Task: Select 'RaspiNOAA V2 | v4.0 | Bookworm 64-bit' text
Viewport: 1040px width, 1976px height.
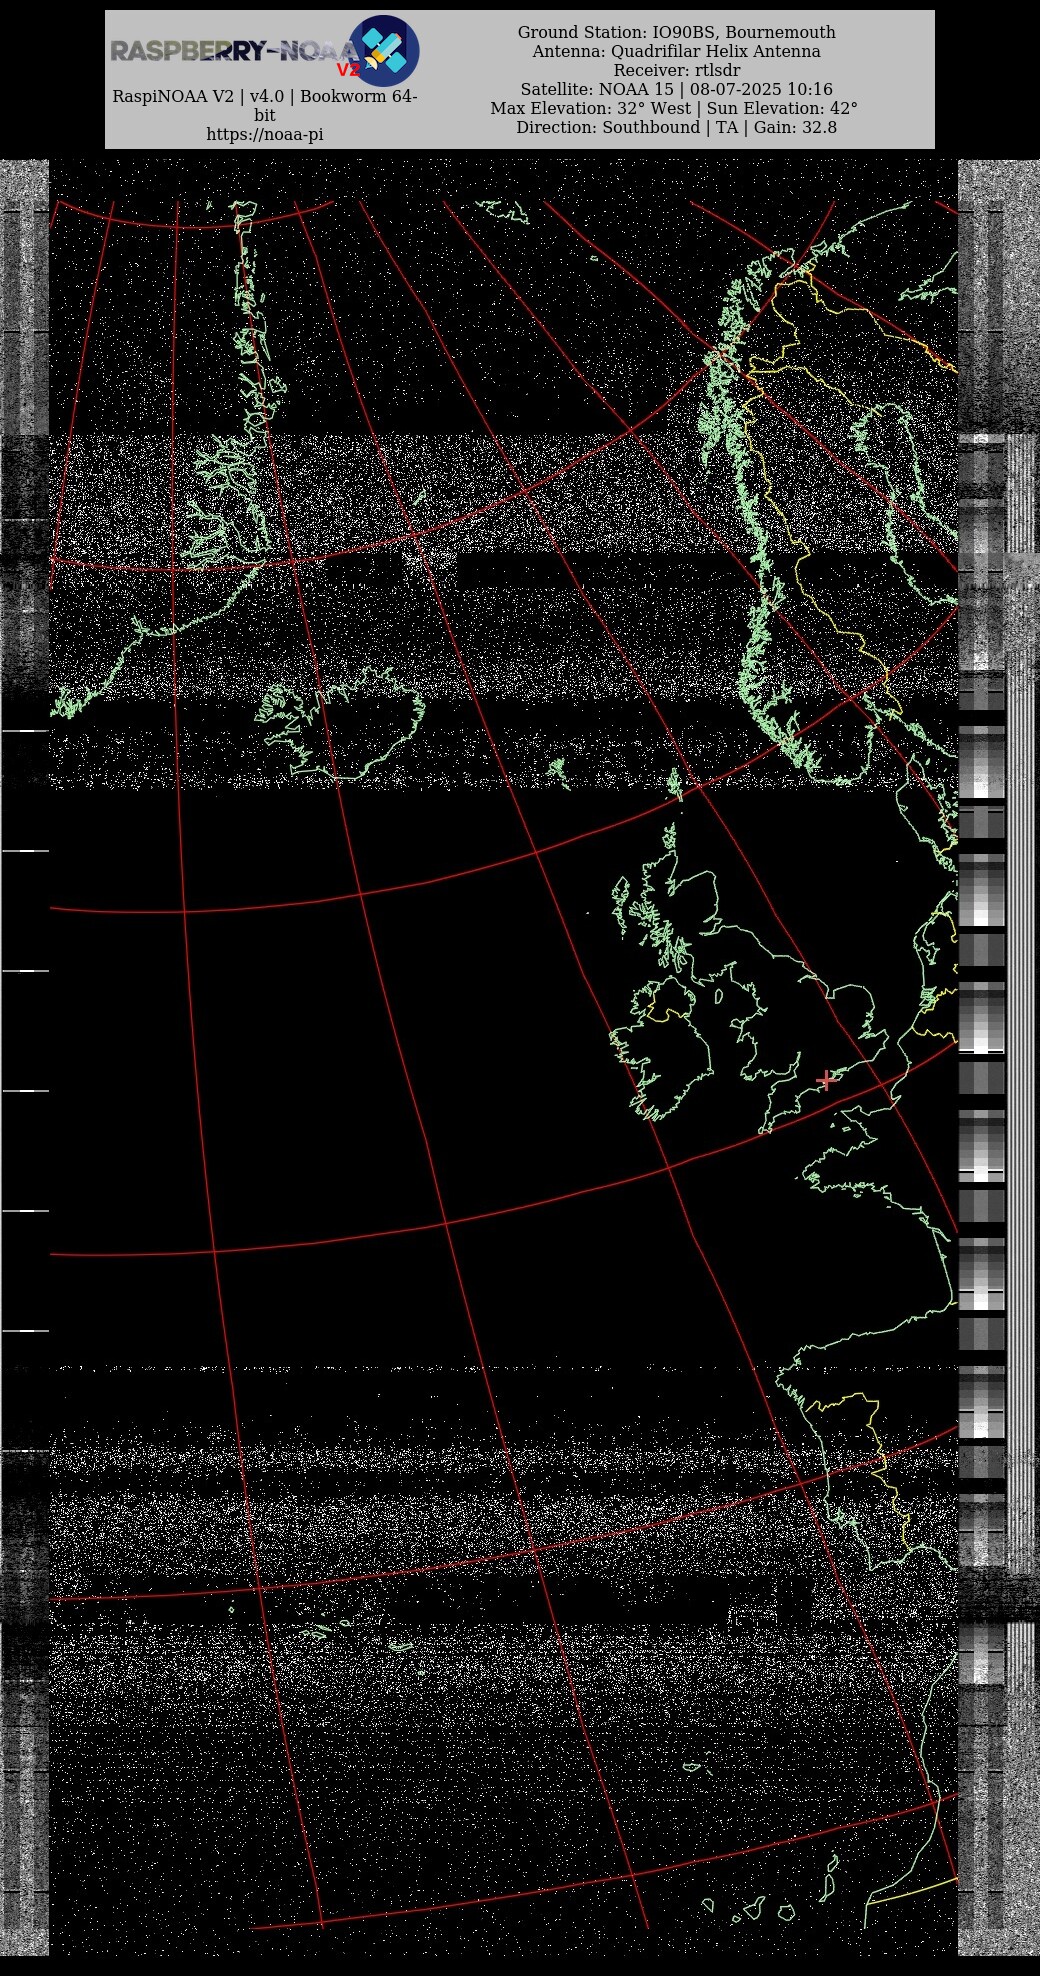Action: point(265,106)
